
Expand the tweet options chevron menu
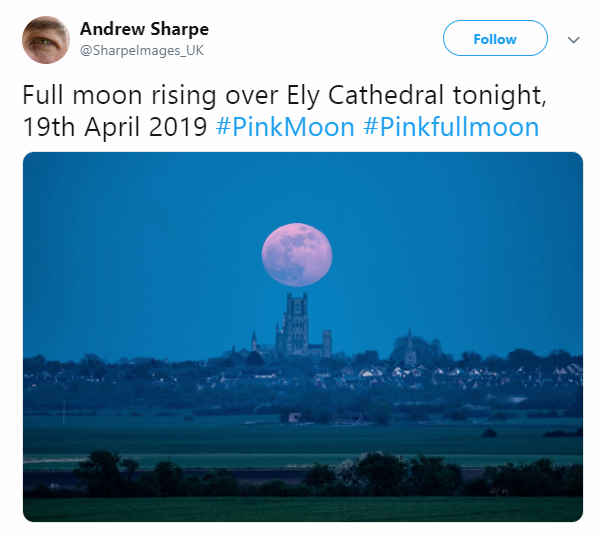[573, 40]
